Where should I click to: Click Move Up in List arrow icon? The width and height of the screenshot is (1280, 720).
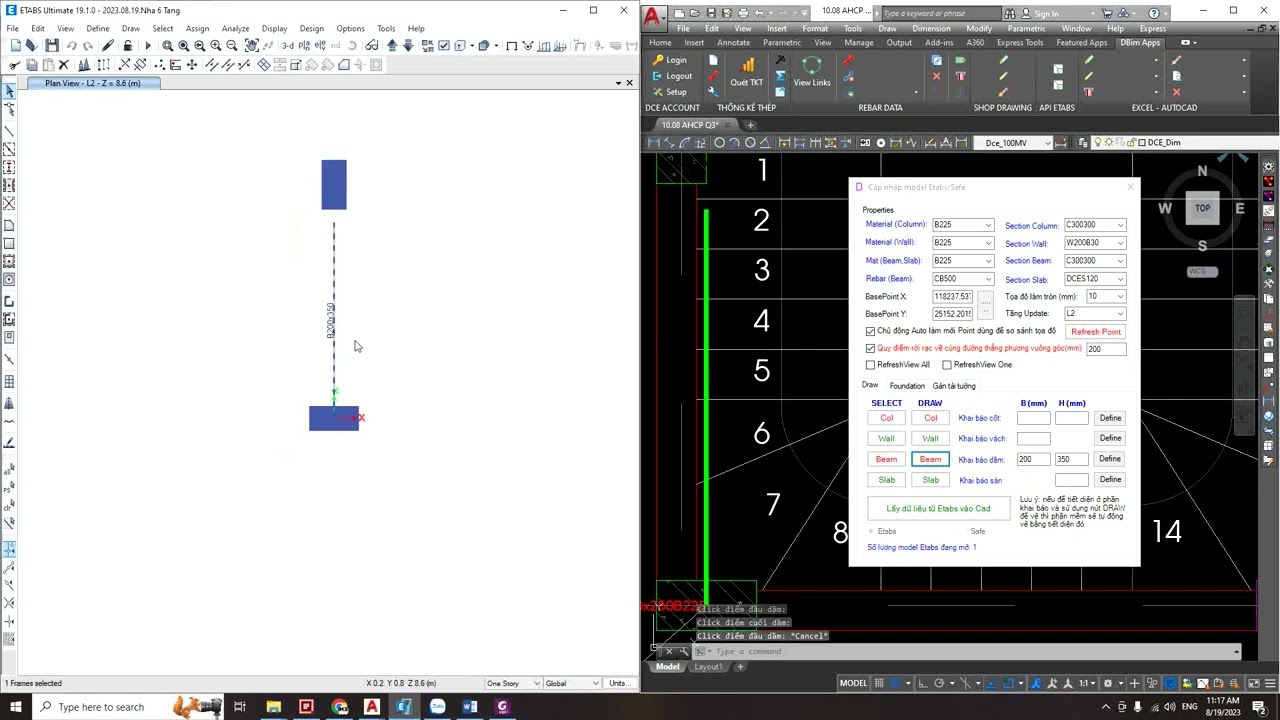[392, 46]
